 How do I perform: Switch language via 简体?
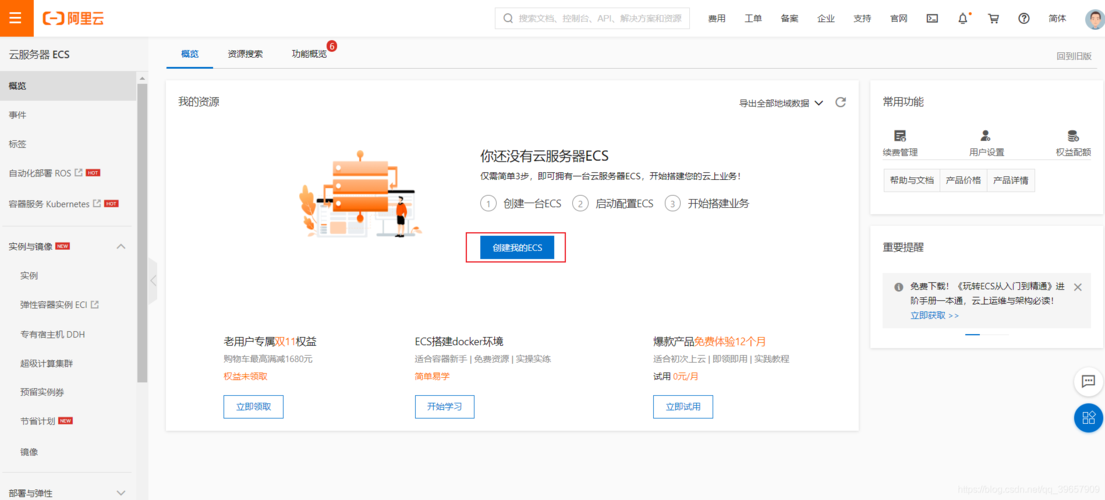point(1057,19)
